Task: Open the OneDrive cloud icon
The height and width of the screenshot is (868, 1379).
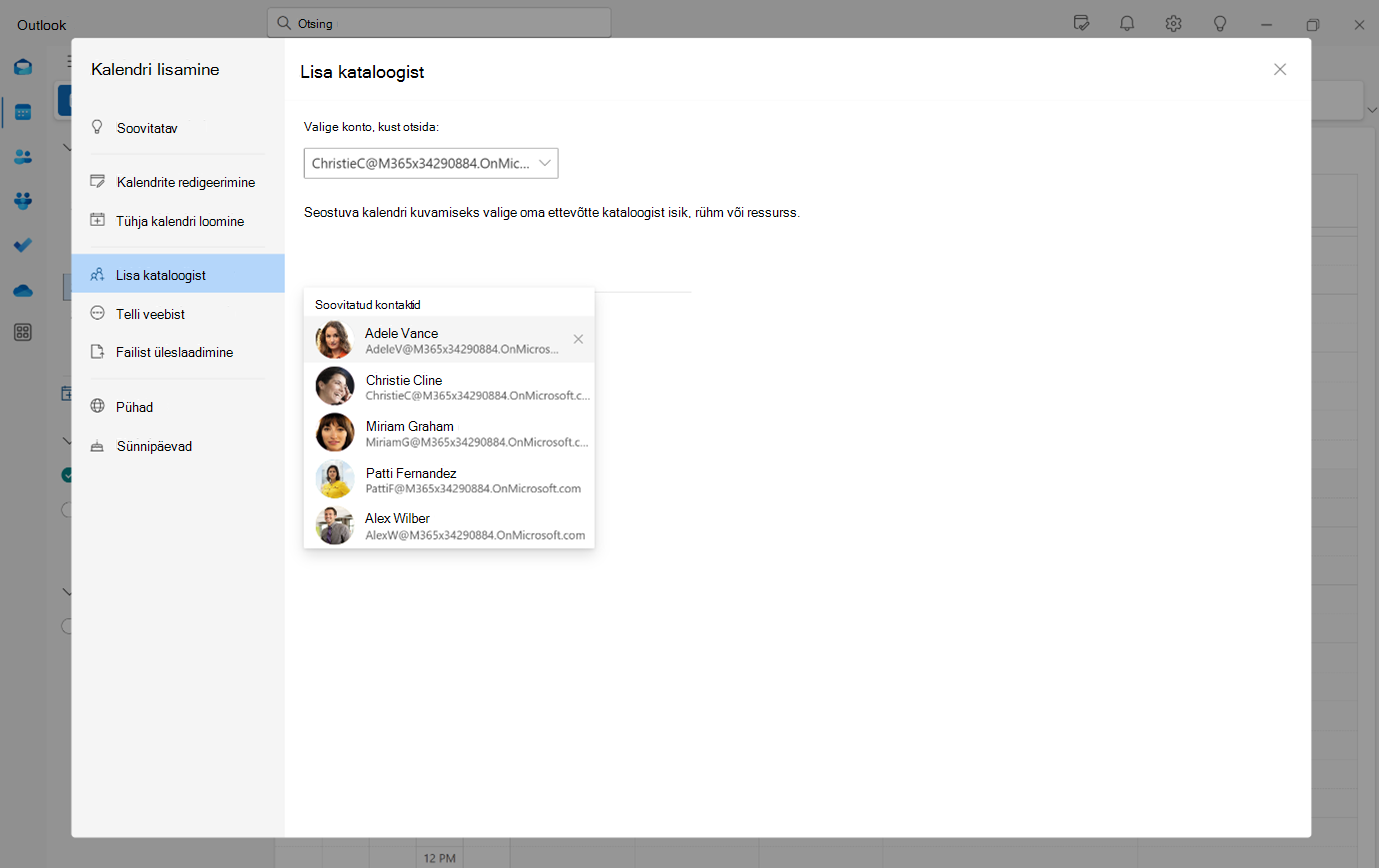Action: 22,290
